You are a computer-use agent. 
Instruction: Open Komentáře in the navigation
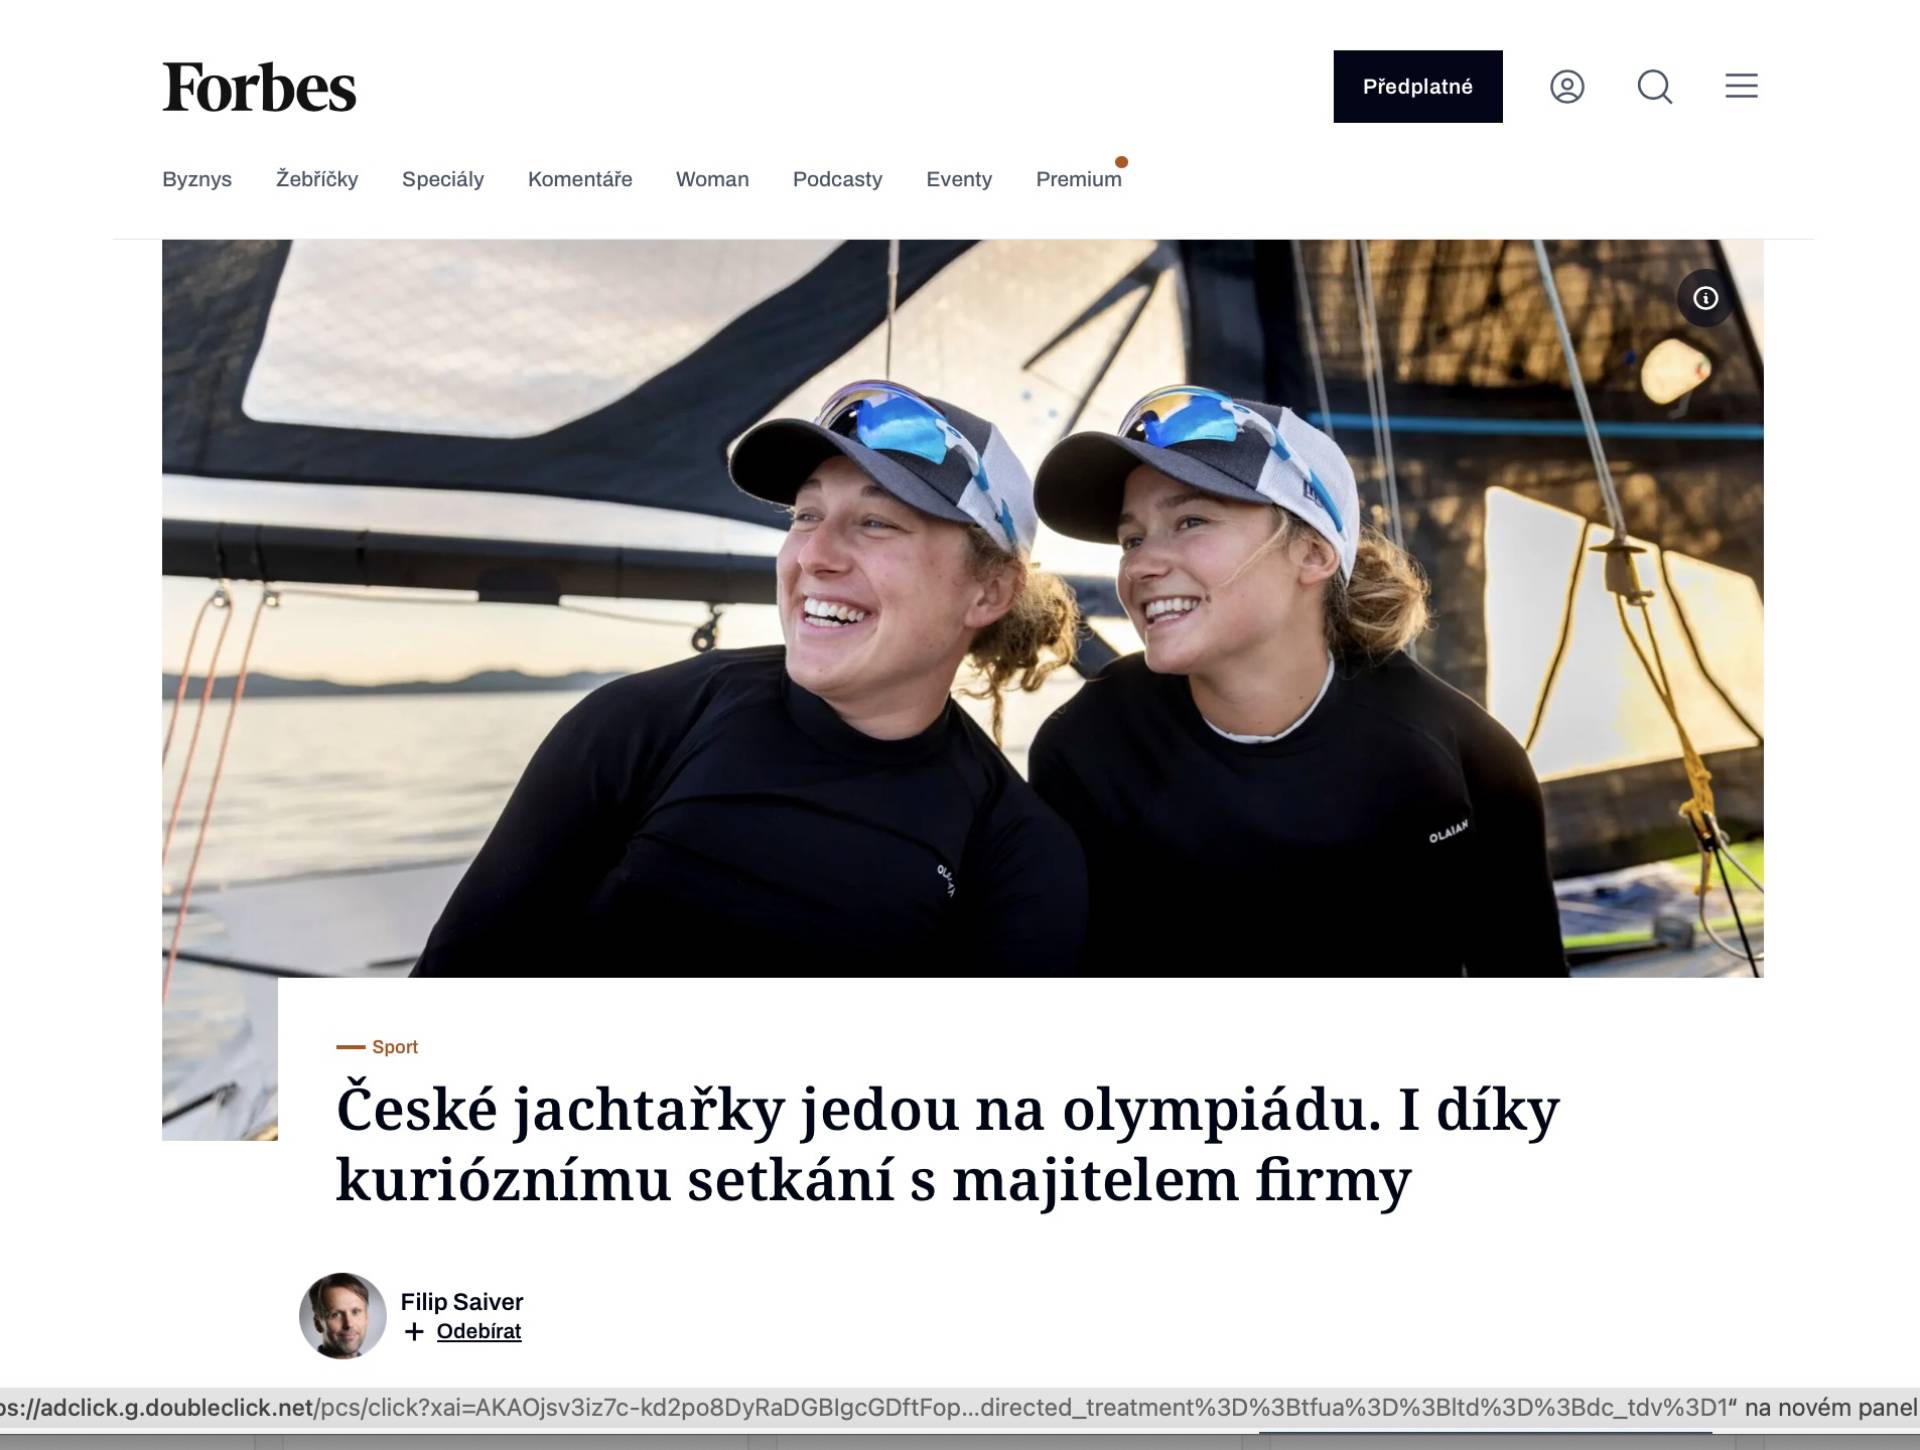580,180
